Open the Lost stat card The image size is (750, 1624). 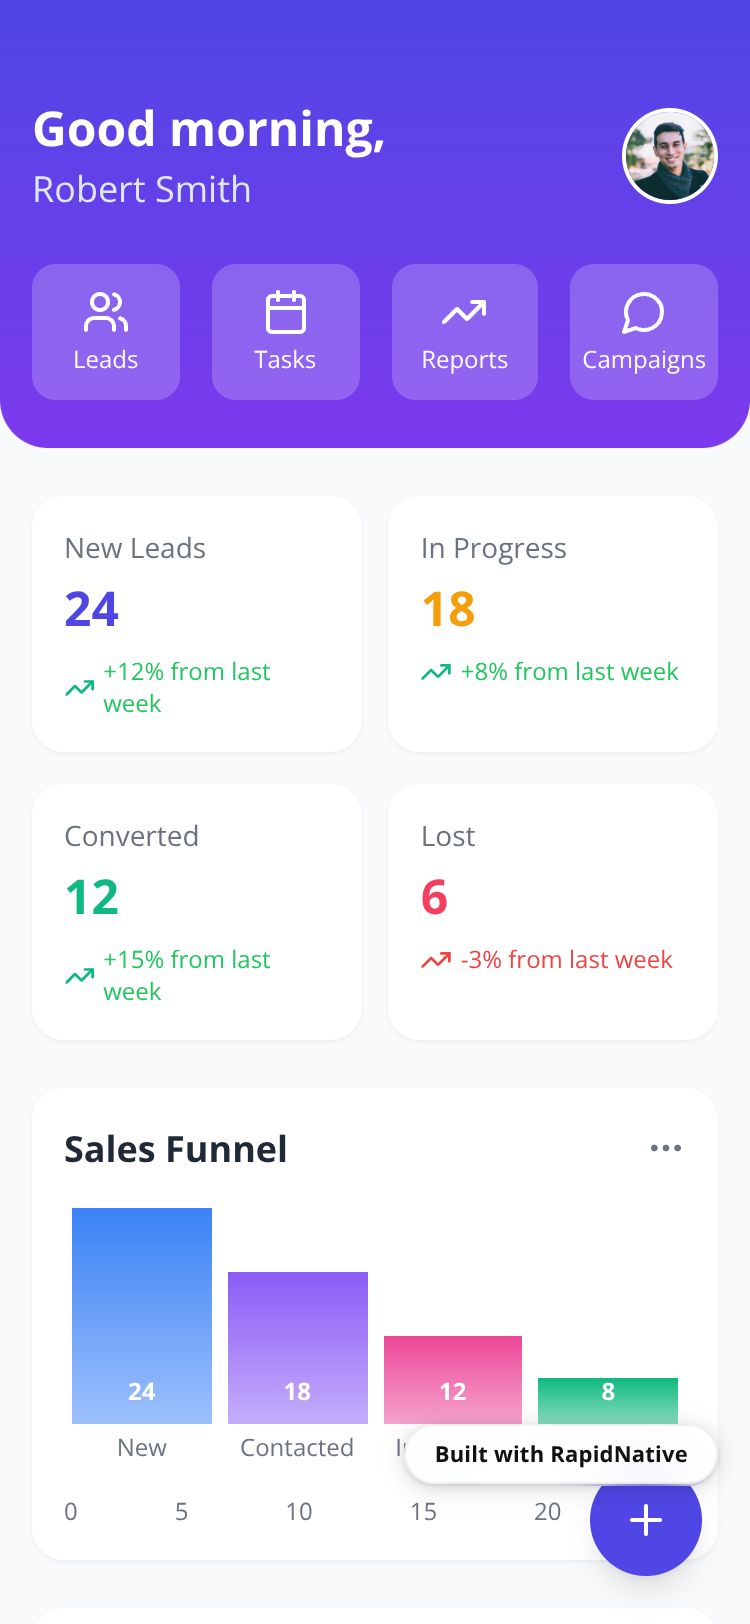point(552,911)
